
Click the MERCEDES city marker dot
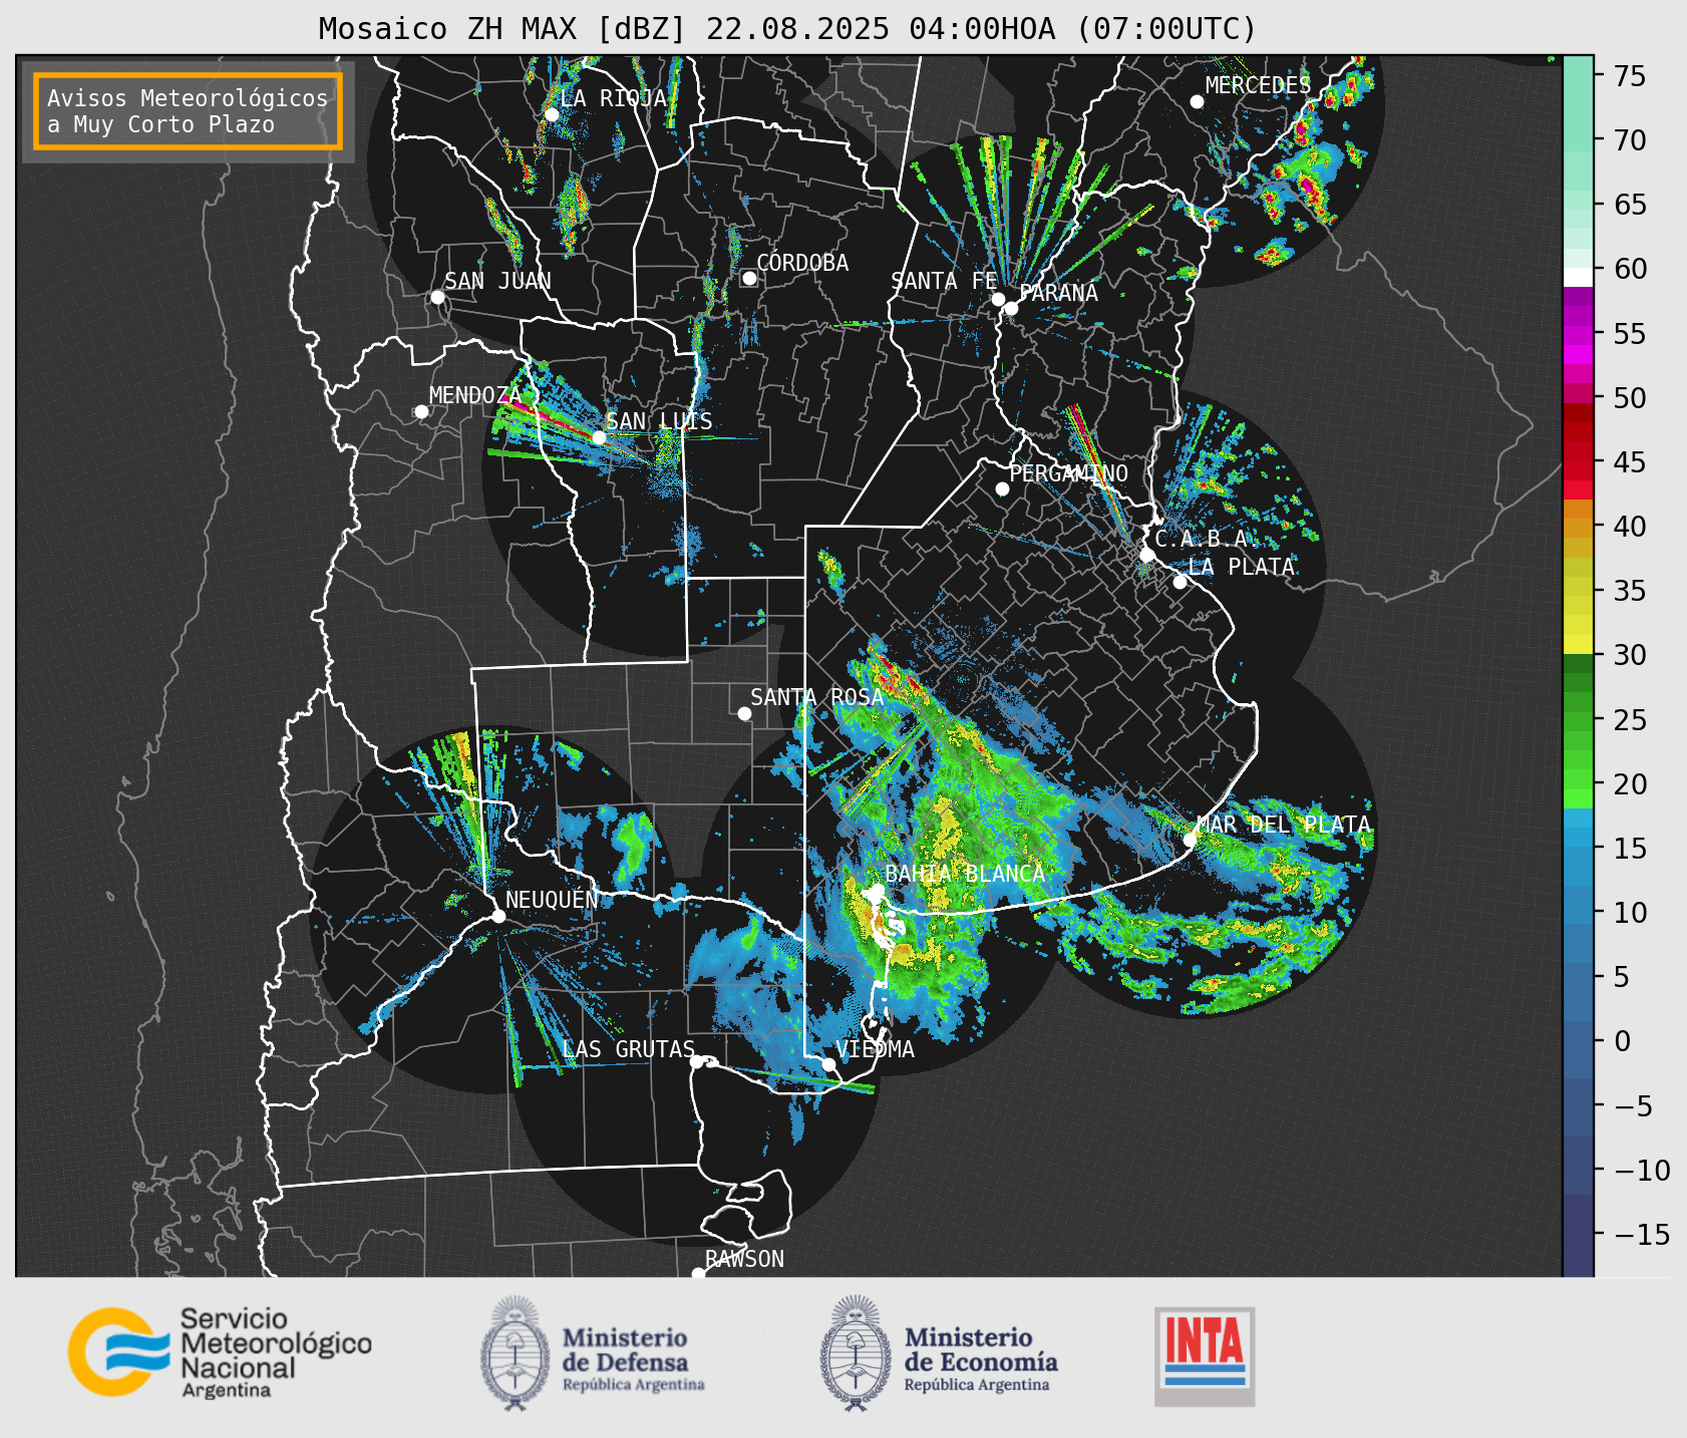point(1197,102)
